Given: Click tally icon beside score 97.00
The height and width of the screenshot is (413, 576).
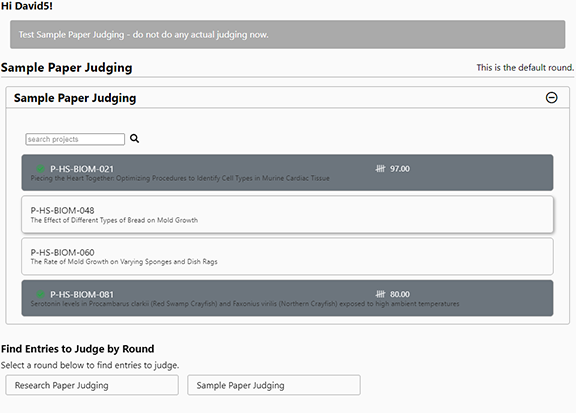Looking at the screenshot, I should coord(380,169).
